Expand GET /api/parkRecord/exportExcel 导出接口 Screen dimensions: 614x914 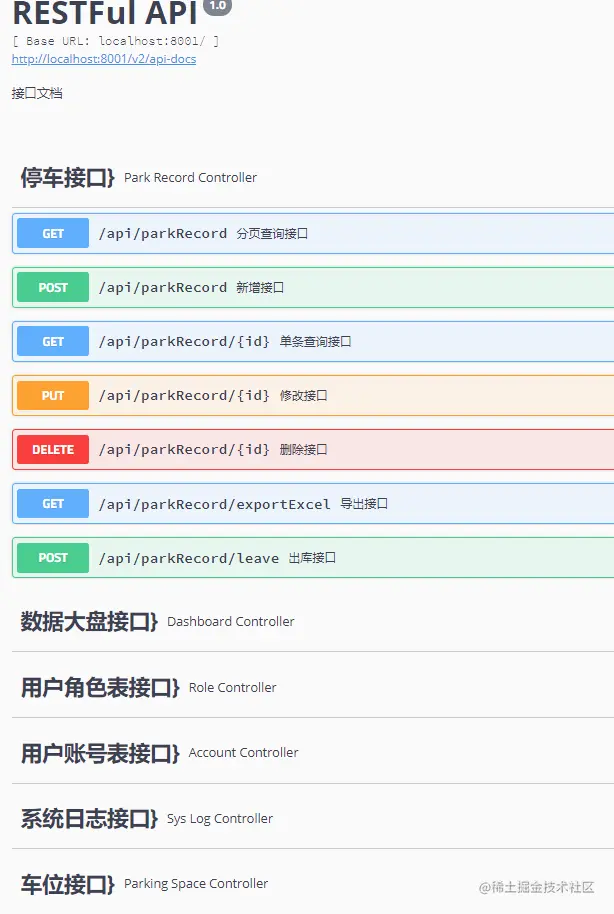pos(313,504)
